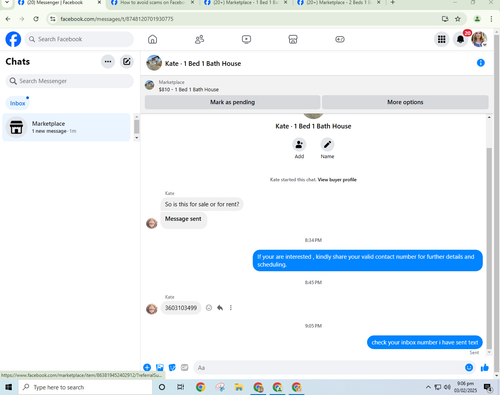Select the Inbox filter tab
This screenshot has height=395, width=500.
pyautogui.click(x=17, y=103)
